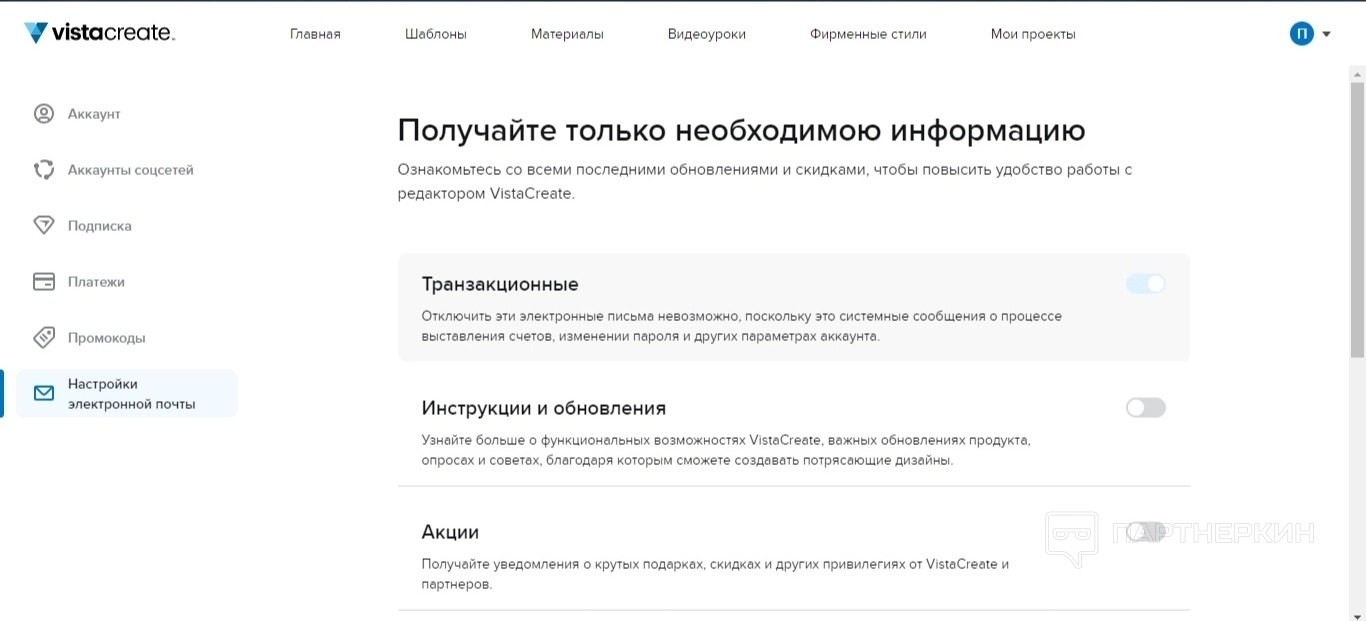The image size is (1366, 621).
Task: Open the Главная menu item
Action: pyautogui.click(x=315, y=34)
